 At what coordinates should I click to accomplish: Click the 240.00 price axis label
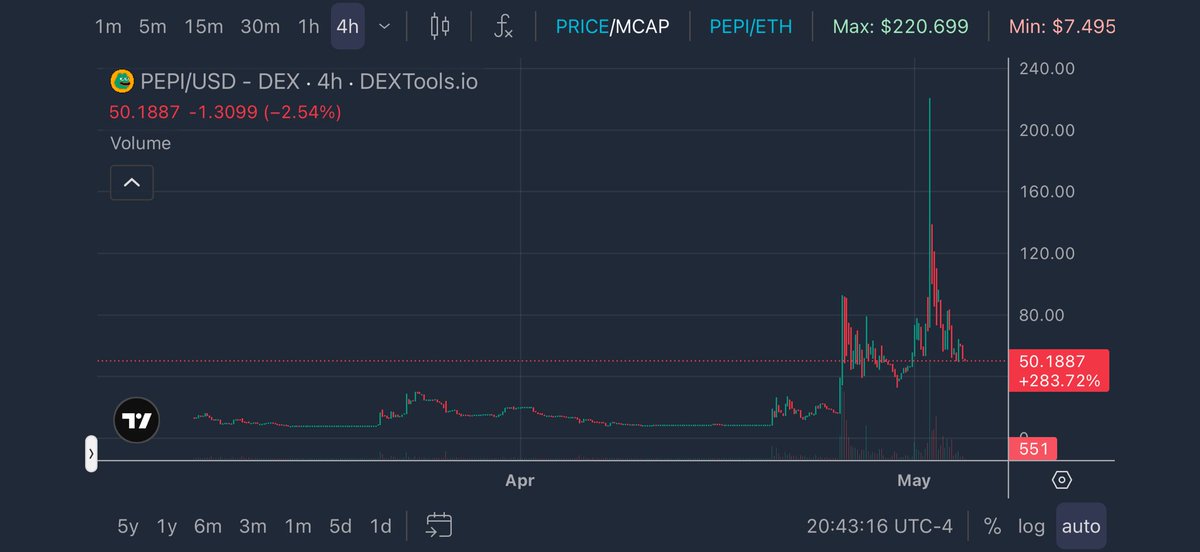(x=1047, y=68)
